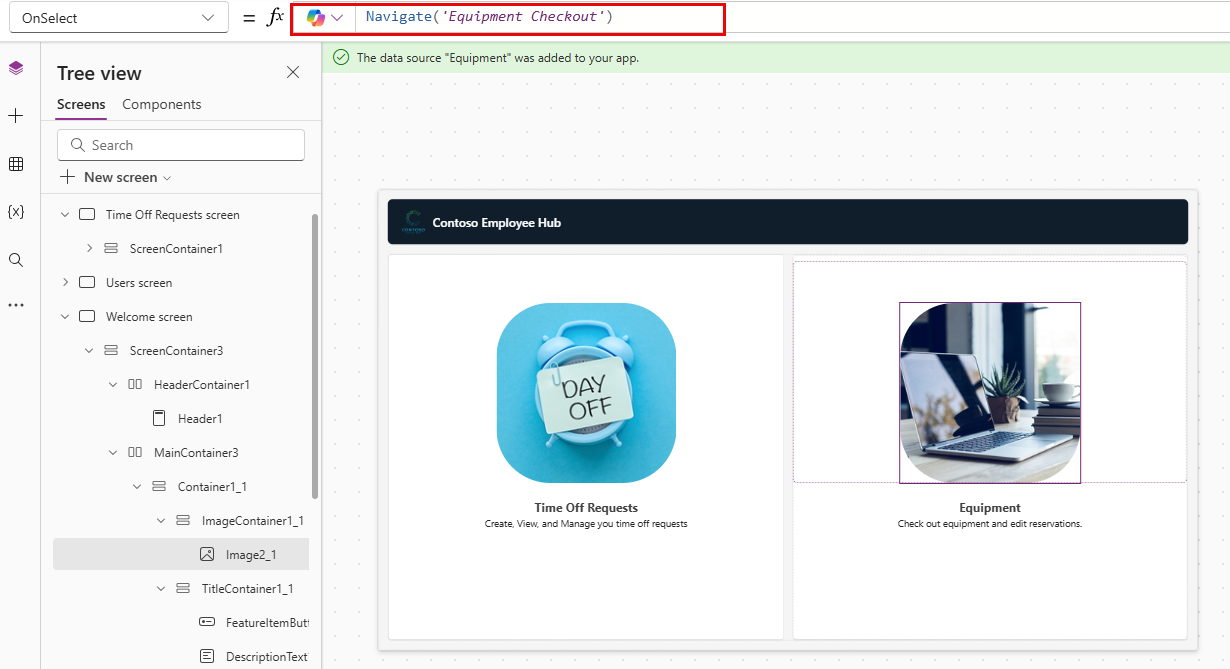
Task: Click the Contoso Employee Hub header text
Action: tap(496, 223)
